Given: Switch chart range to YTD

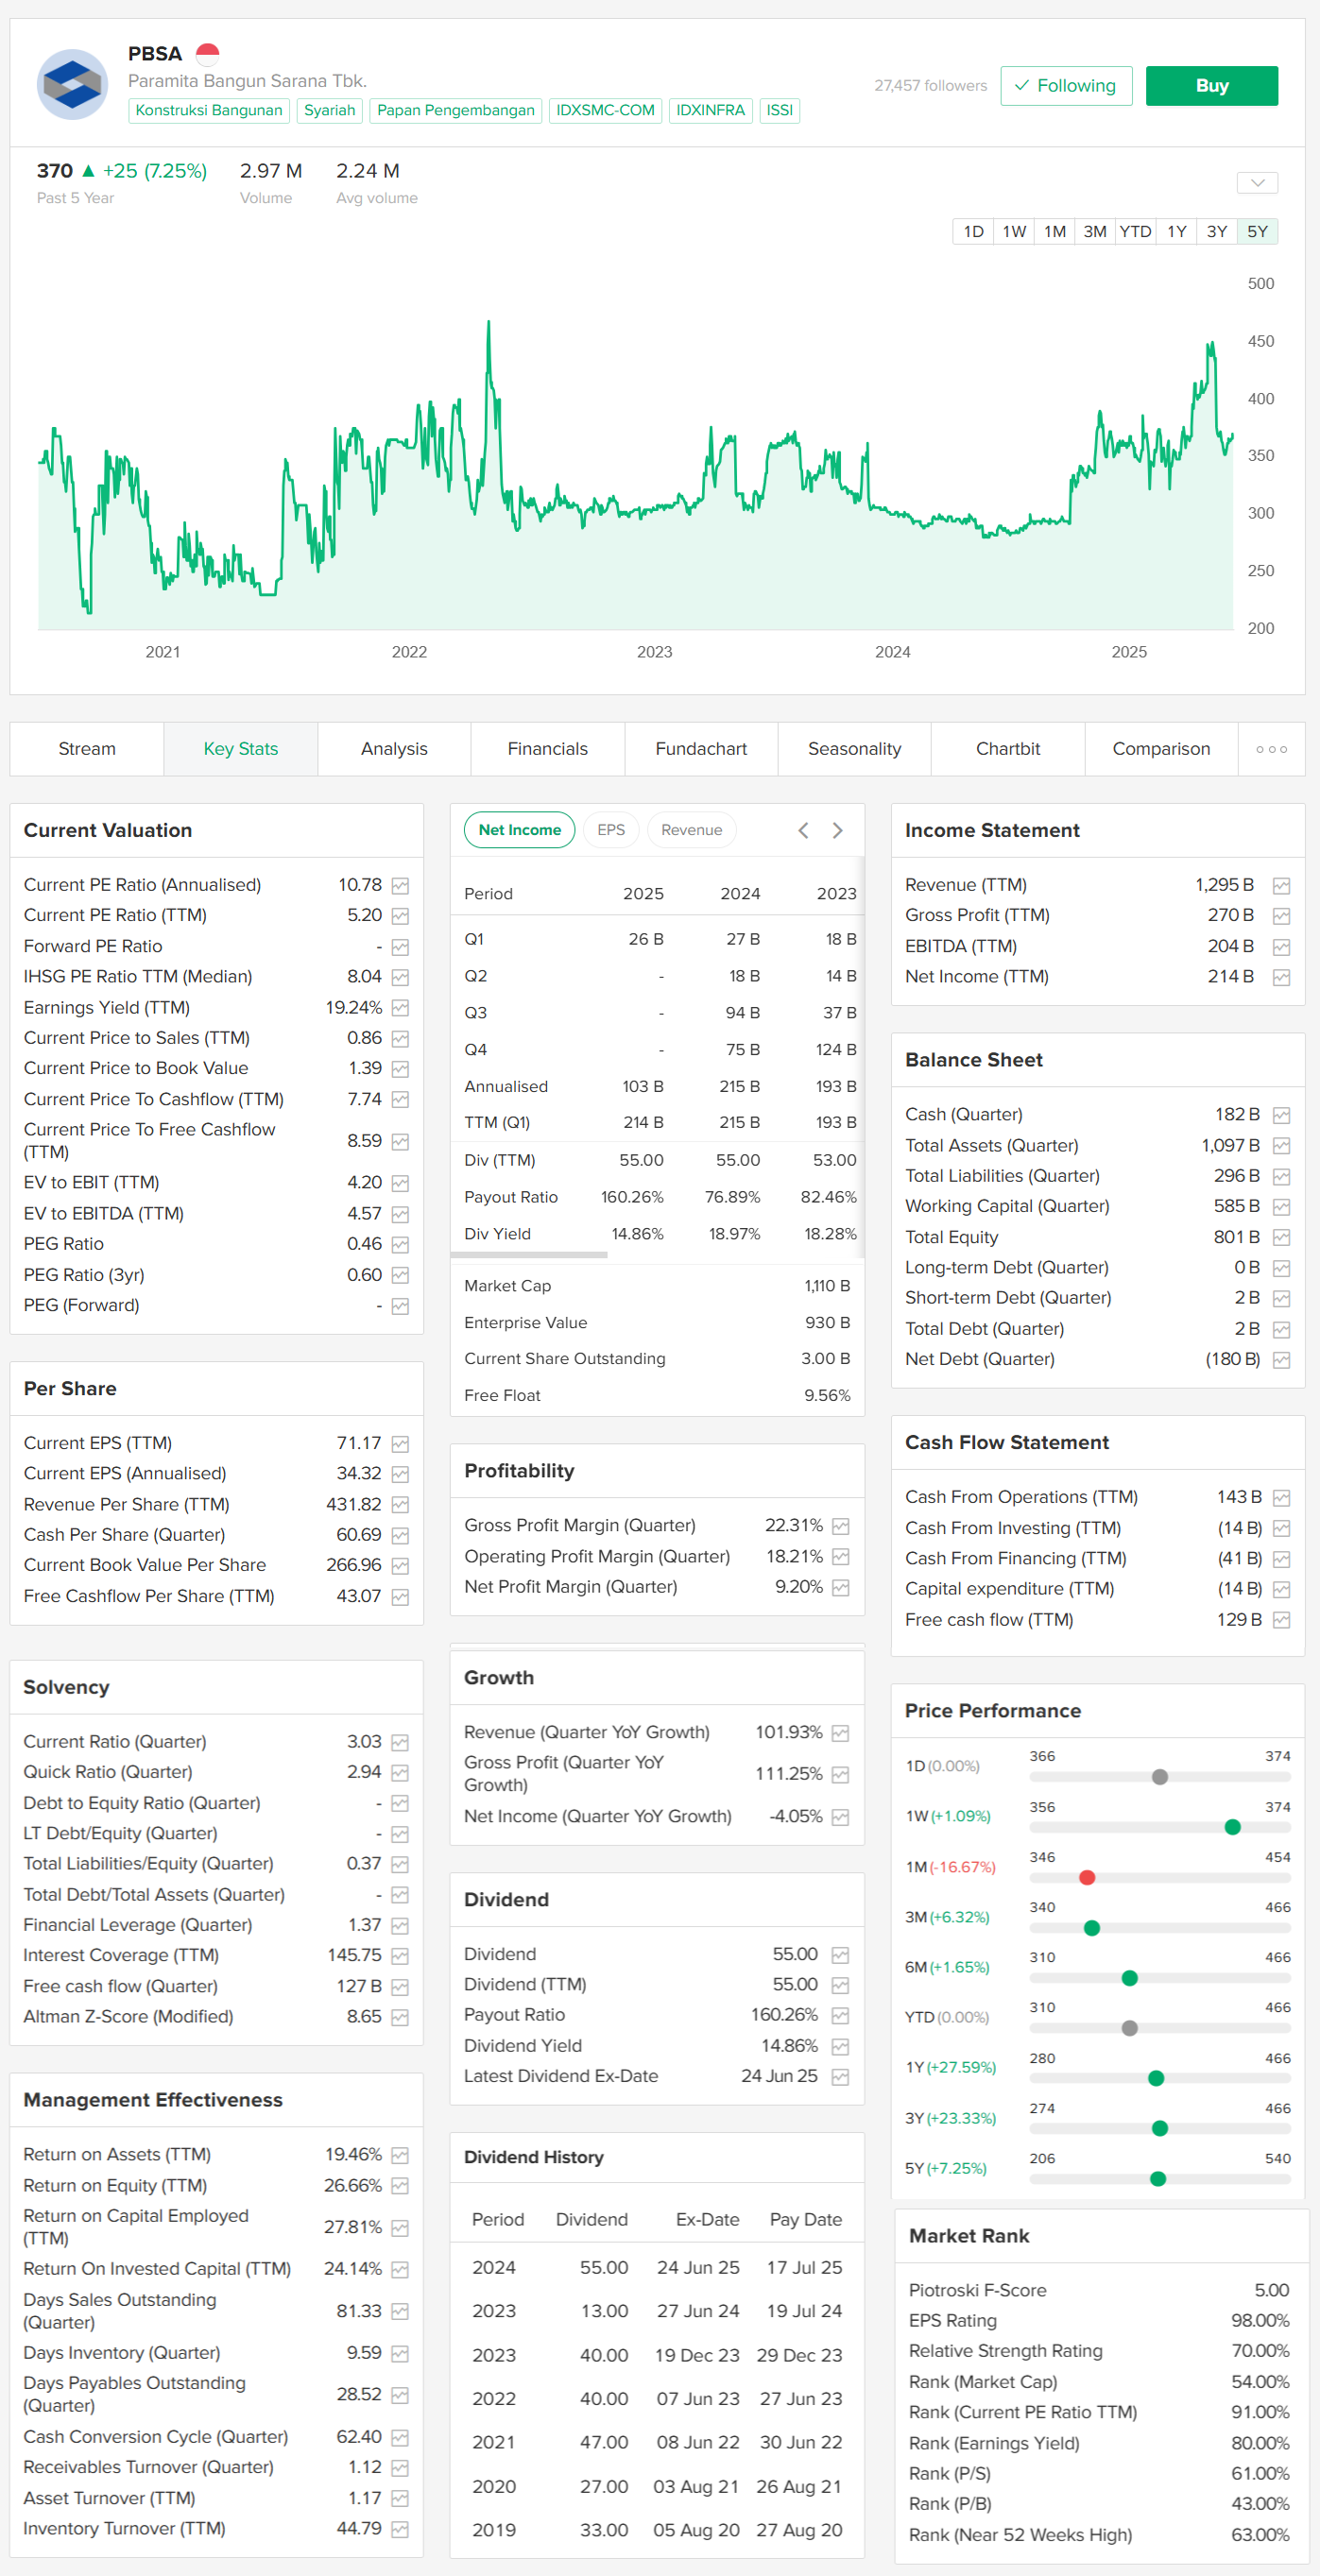Looking at the screenshot, I should point(1135,231).
